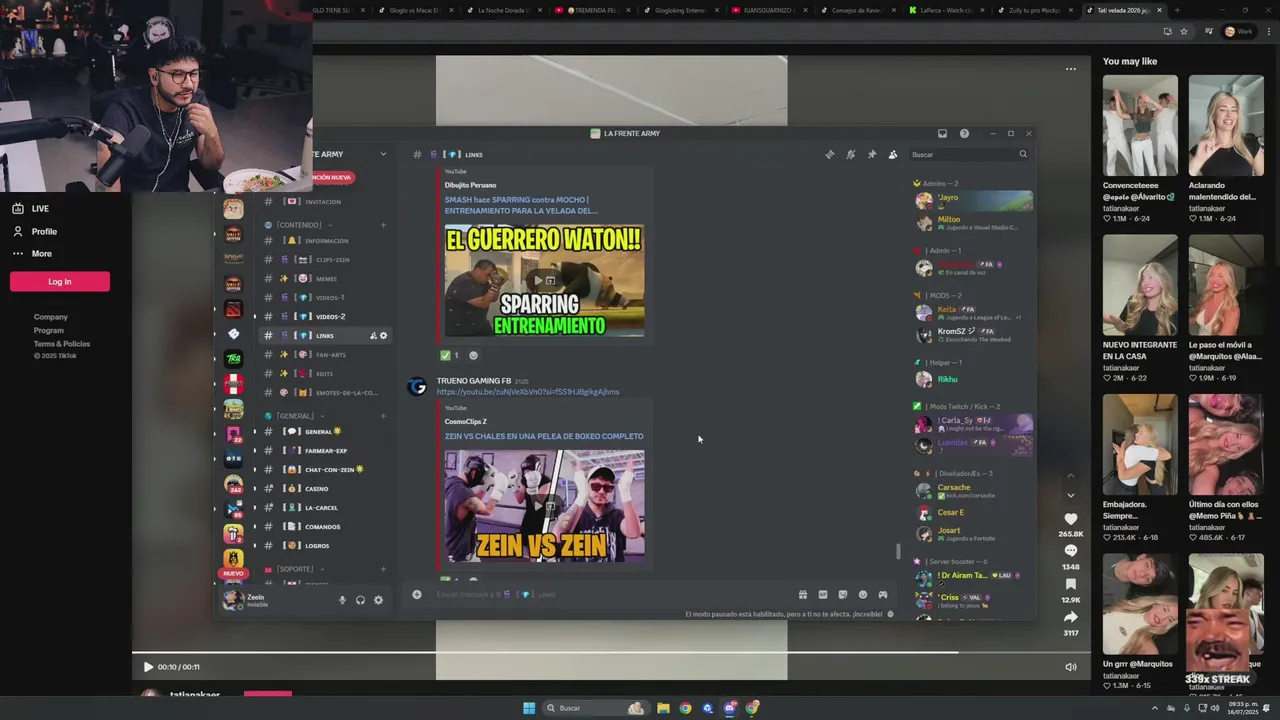
Task: Toggle TikTok video volume speaker
Action: pyautogui.click(x=1070, y=667)
